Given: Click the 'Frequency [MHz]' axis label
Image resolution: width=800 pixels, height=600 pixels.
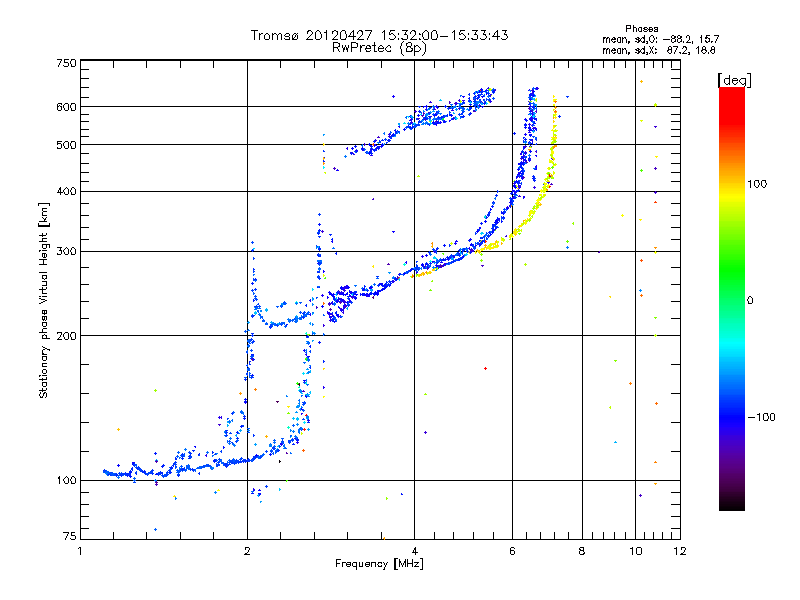Looking at the screenshot, I should (379, 564).
